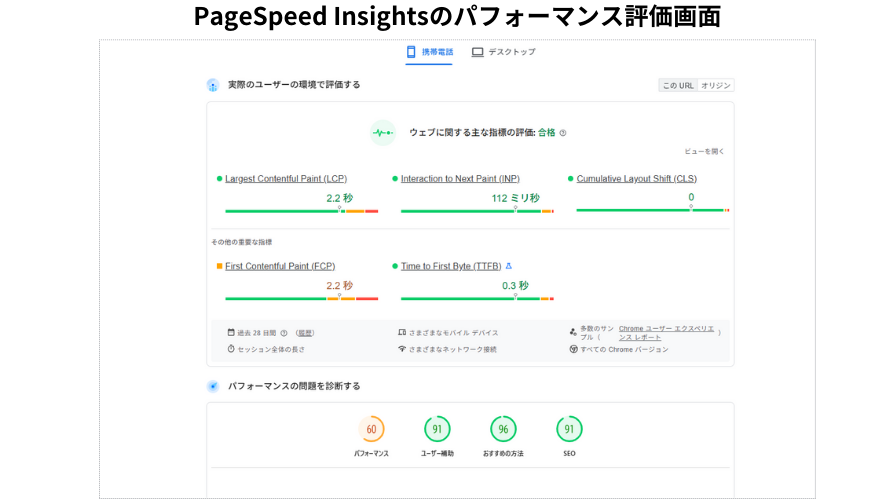Click the devices icon by さまざまなモバイル デバイス

[x=402, y=333]
